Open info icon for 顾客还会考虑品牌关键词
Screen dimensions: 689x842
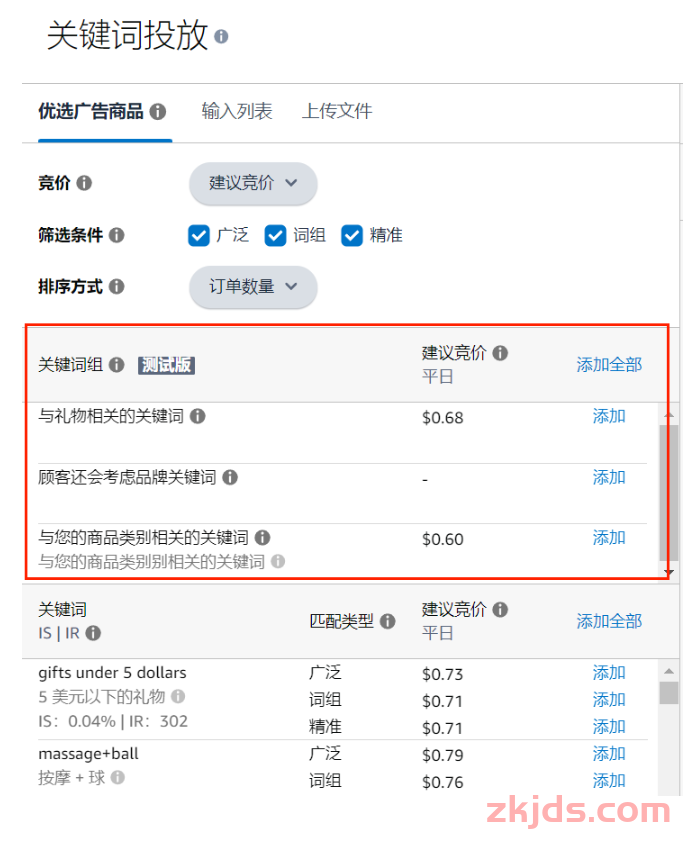click(x=230, y=477)
